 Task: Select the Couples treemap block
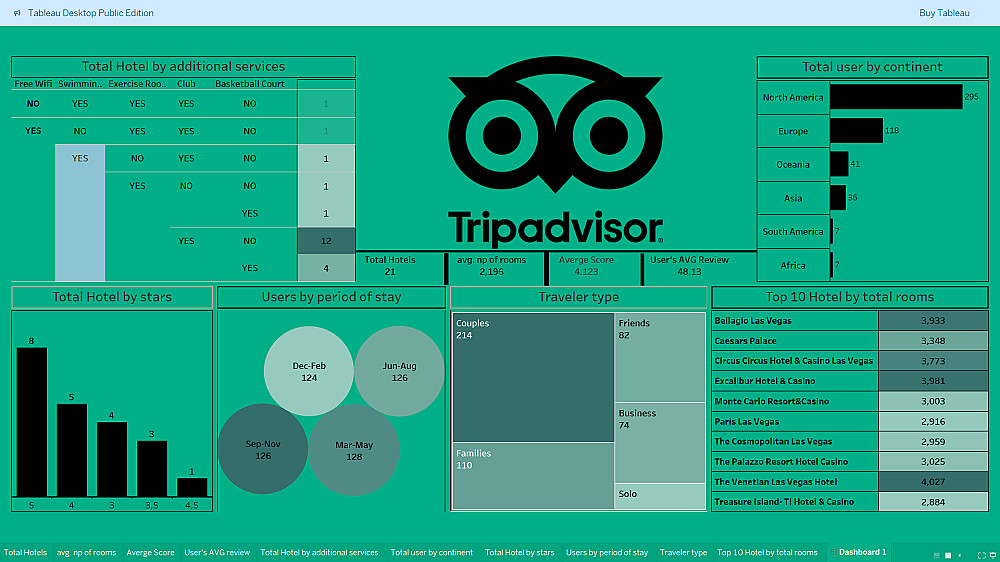(533, 378)
